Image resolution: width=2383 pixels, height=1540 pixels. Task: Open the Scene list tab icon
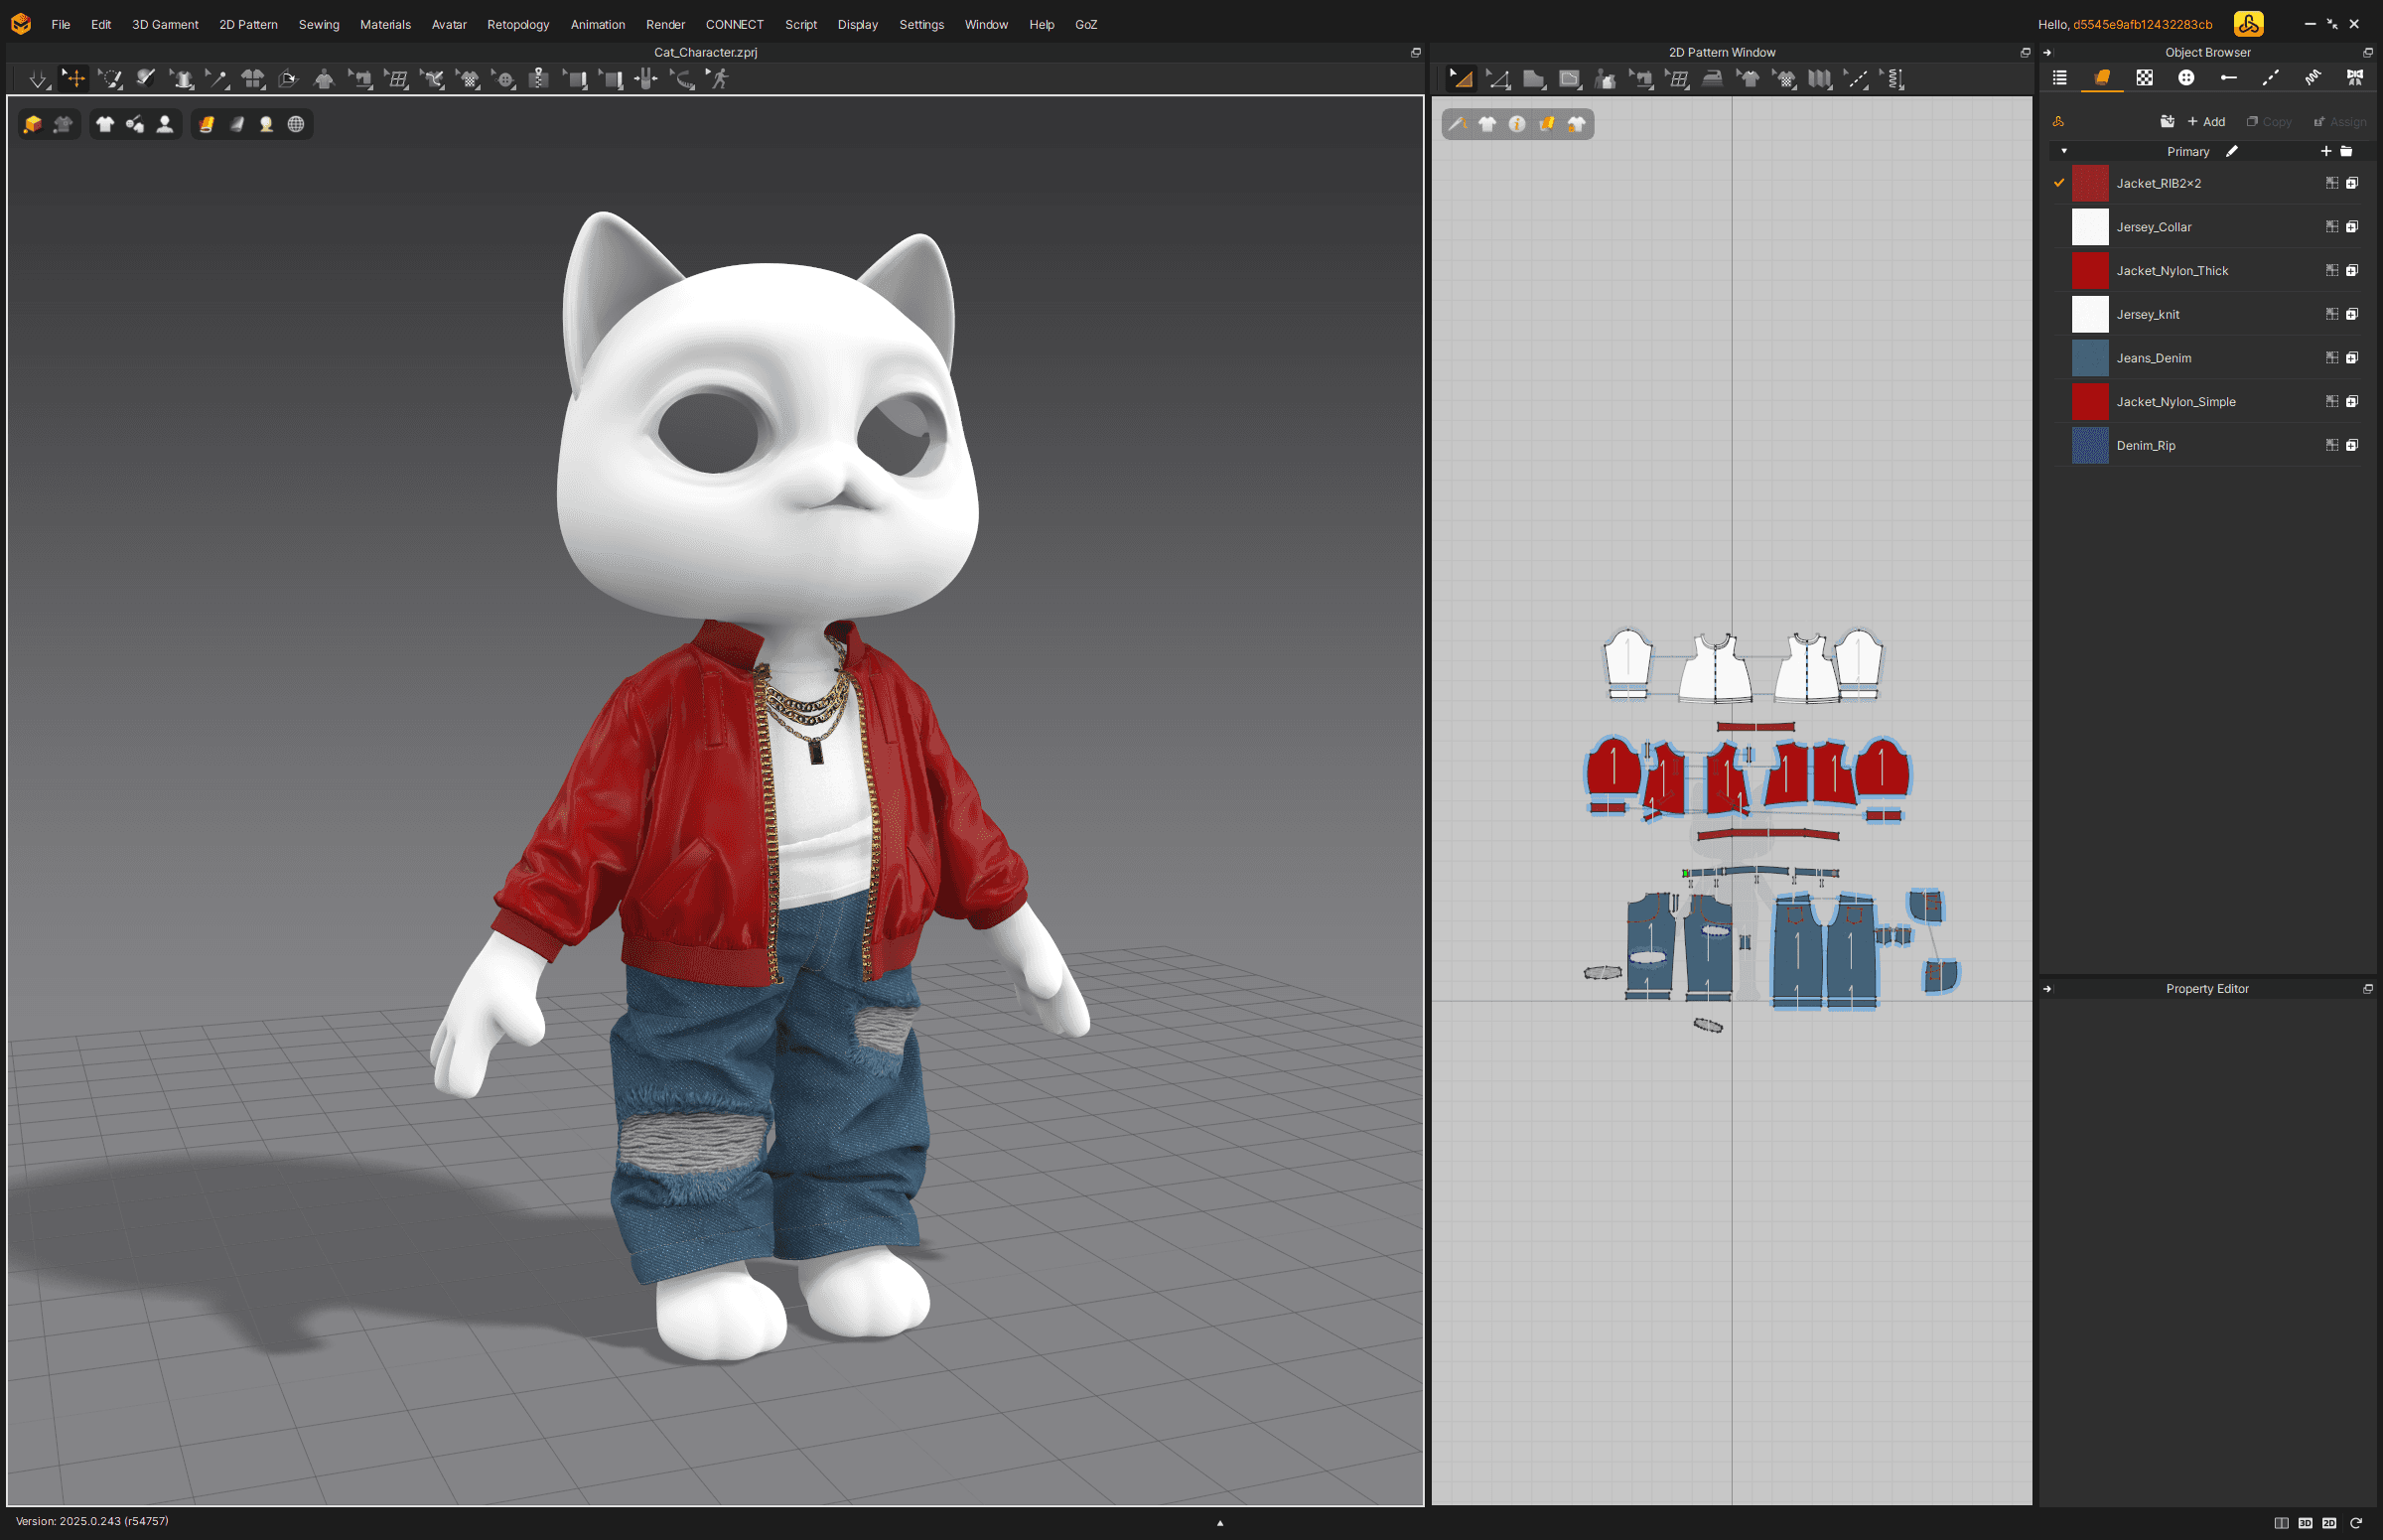click(2060, 78)
